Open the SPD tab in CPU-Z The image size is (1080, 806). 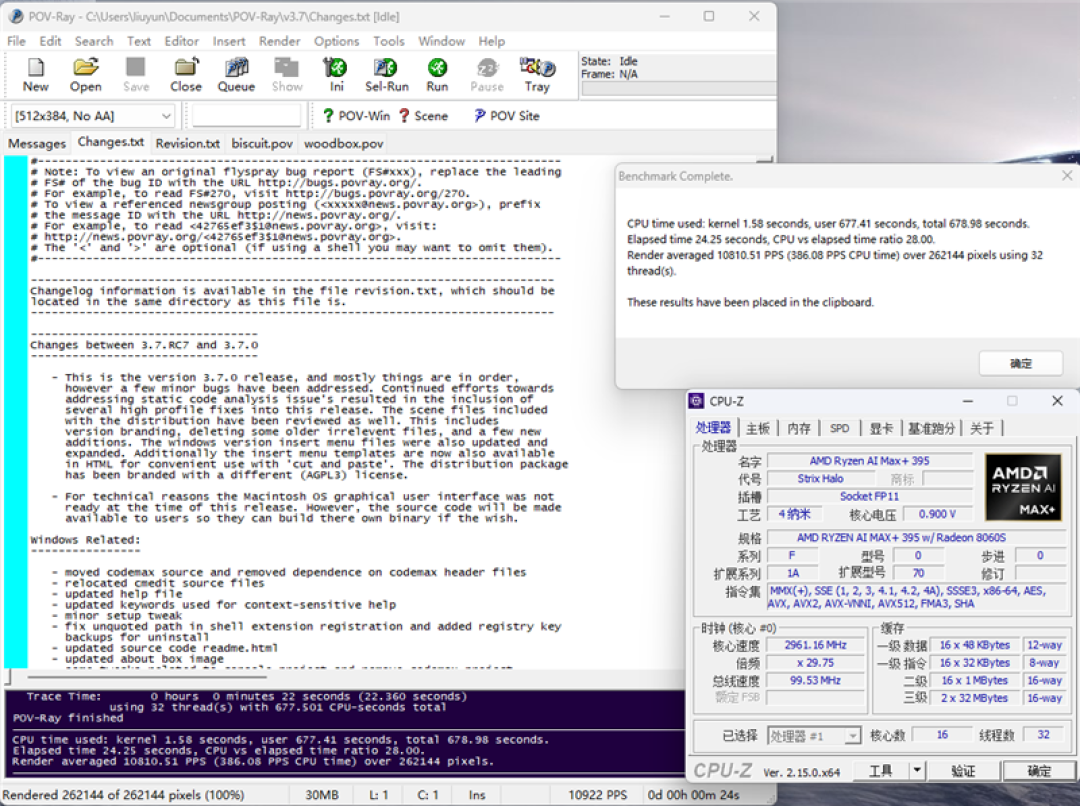839,428
